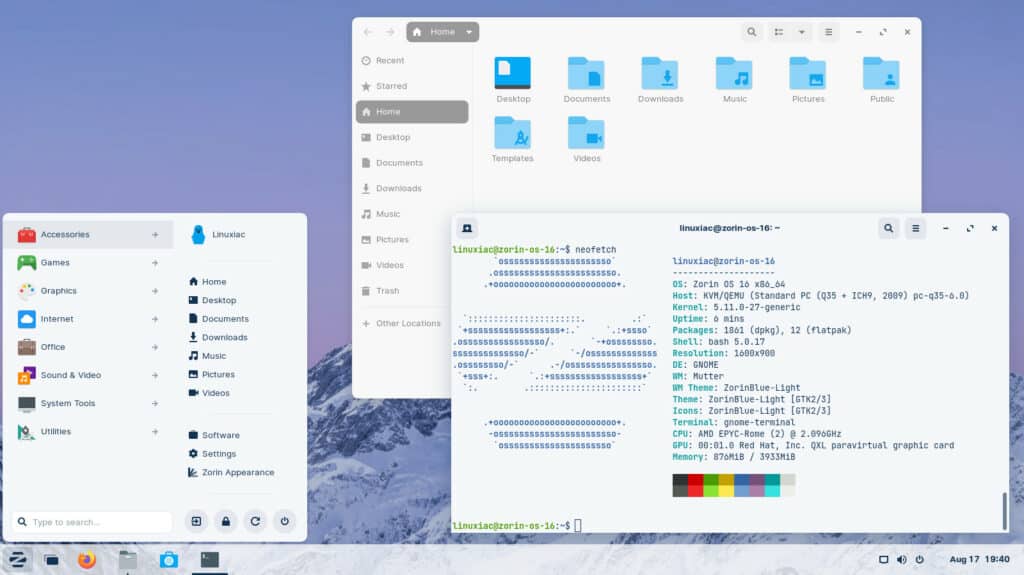This screenshot has height=575, width=1024.
Task: Open Zorin Appearance from the menu
Action: [231, 472]
